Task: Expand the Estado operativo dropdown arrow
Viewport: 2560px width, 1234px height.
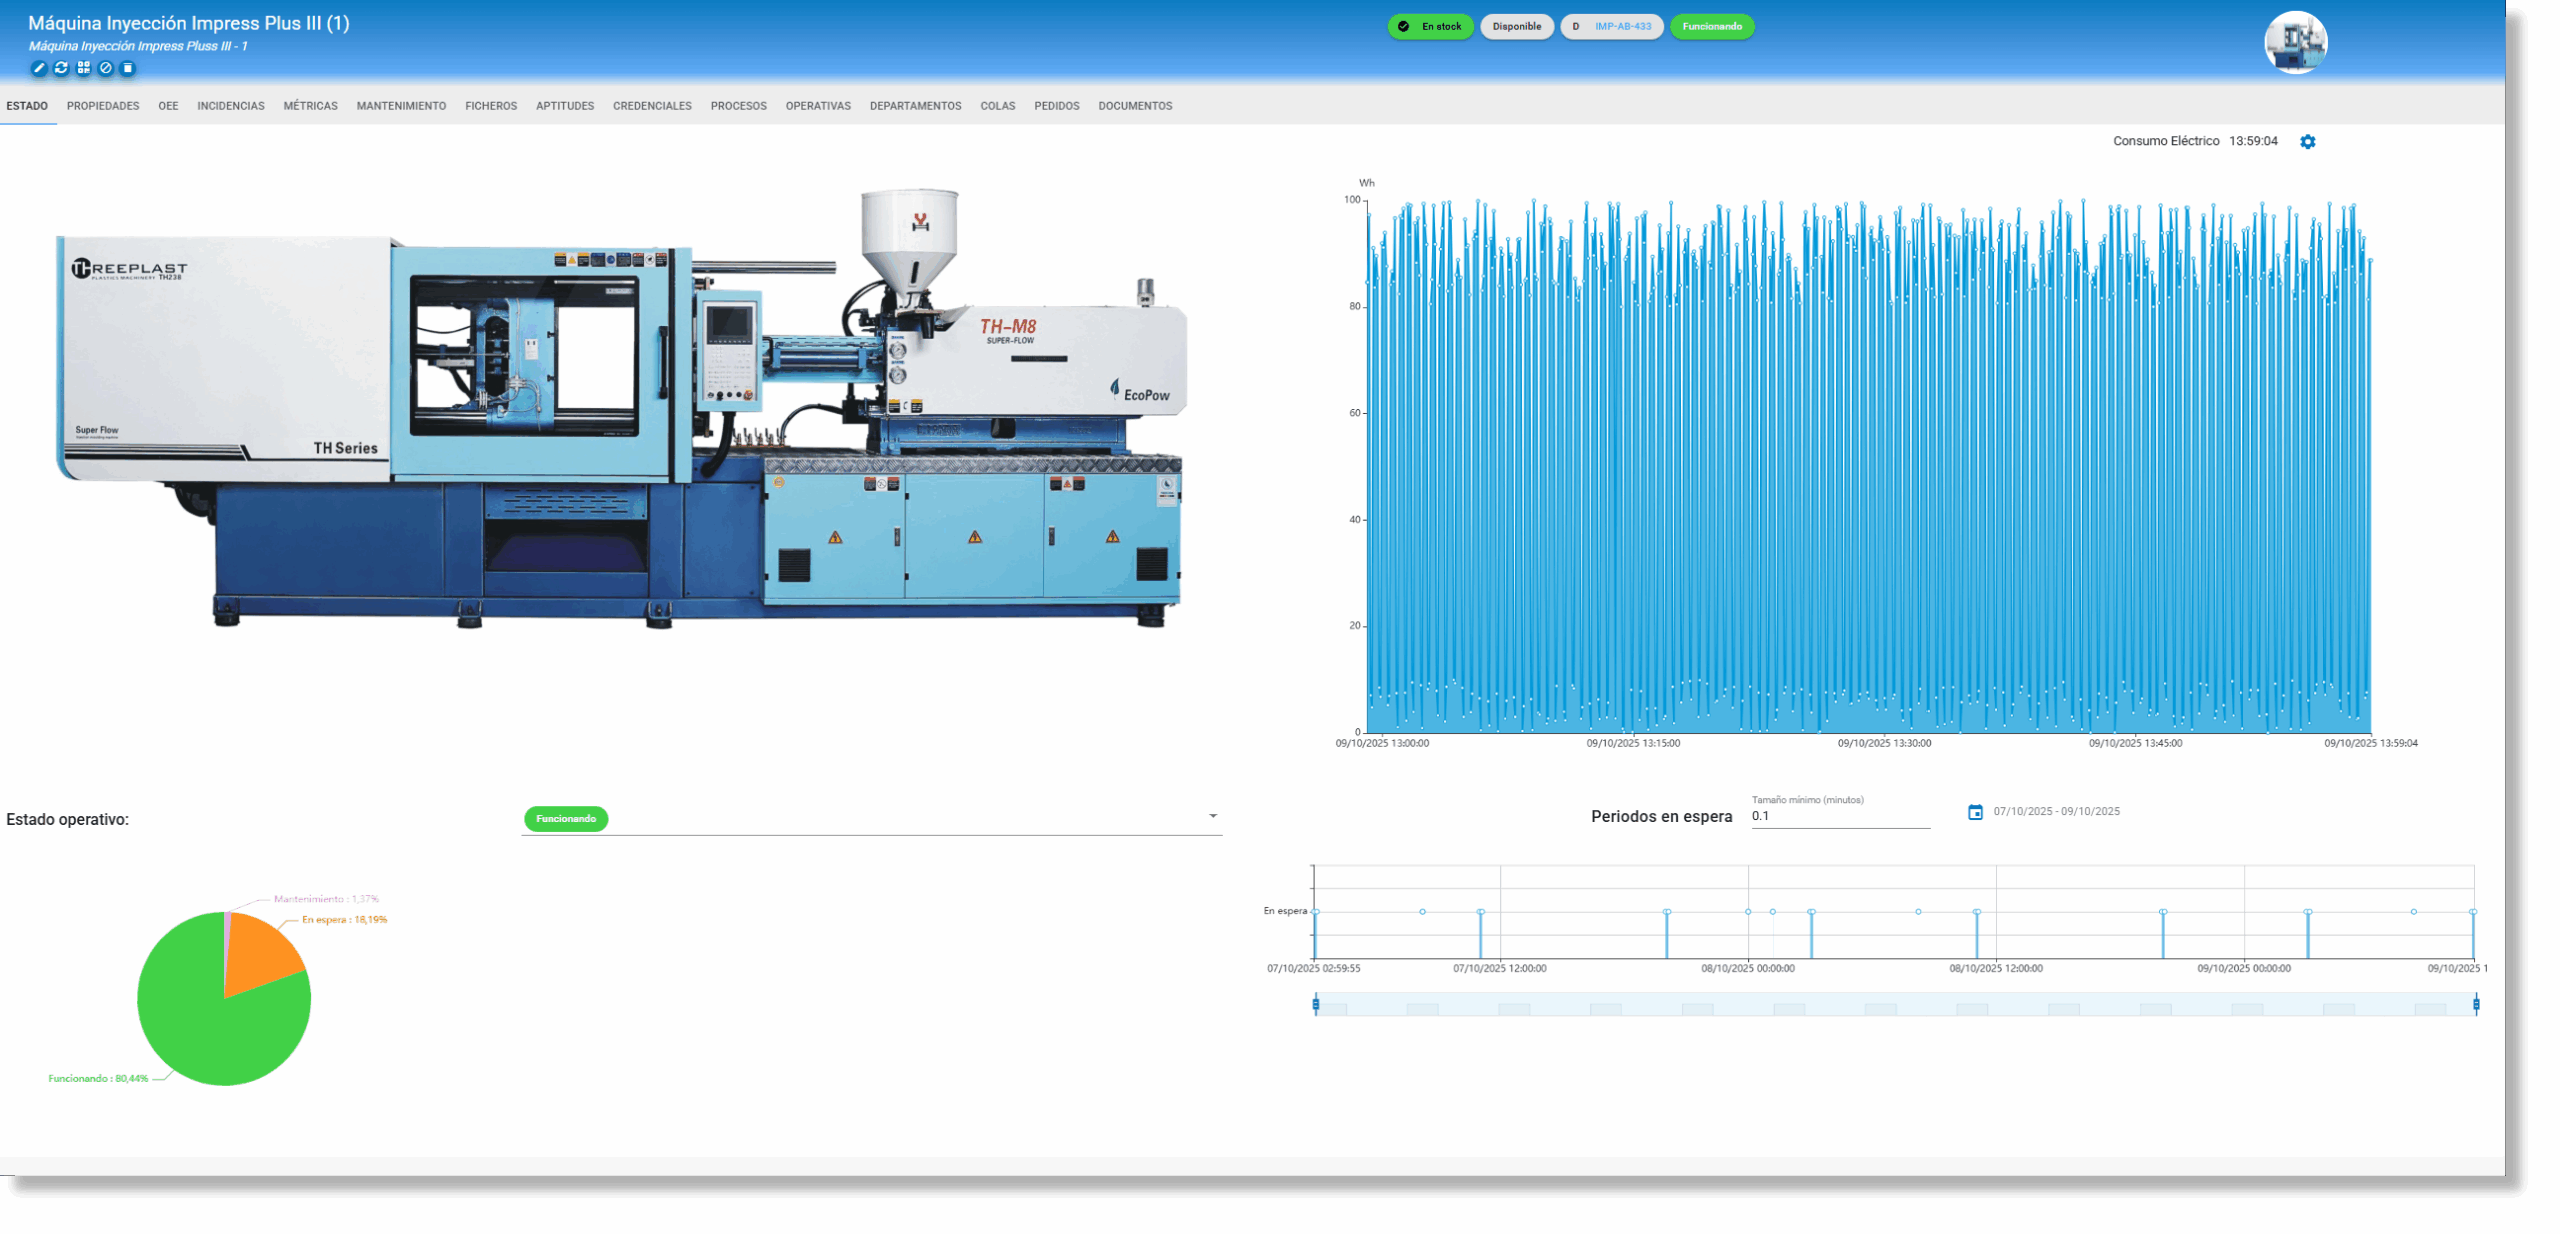Action: [x=1212, y=816]
